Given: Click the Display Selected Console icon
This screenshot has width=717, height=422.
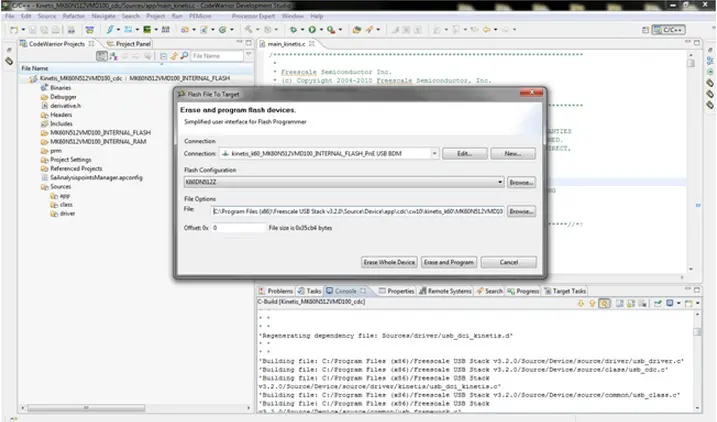Looking at the screenshot, I should point(669,303).
